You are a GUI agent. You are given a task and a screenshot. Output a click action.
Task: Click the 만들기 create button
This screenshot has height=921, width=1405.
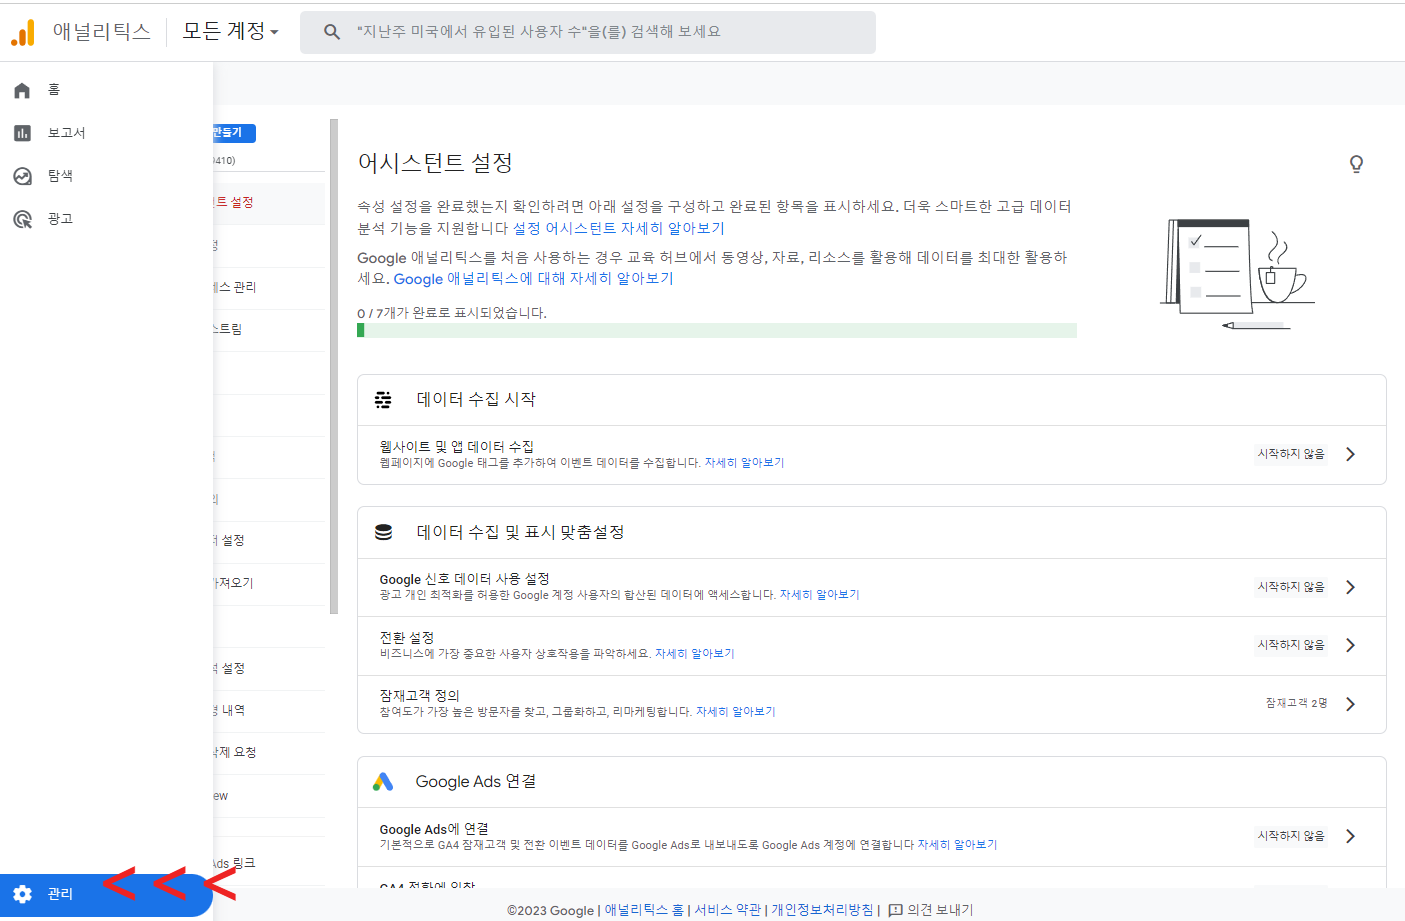coord(234,133)
